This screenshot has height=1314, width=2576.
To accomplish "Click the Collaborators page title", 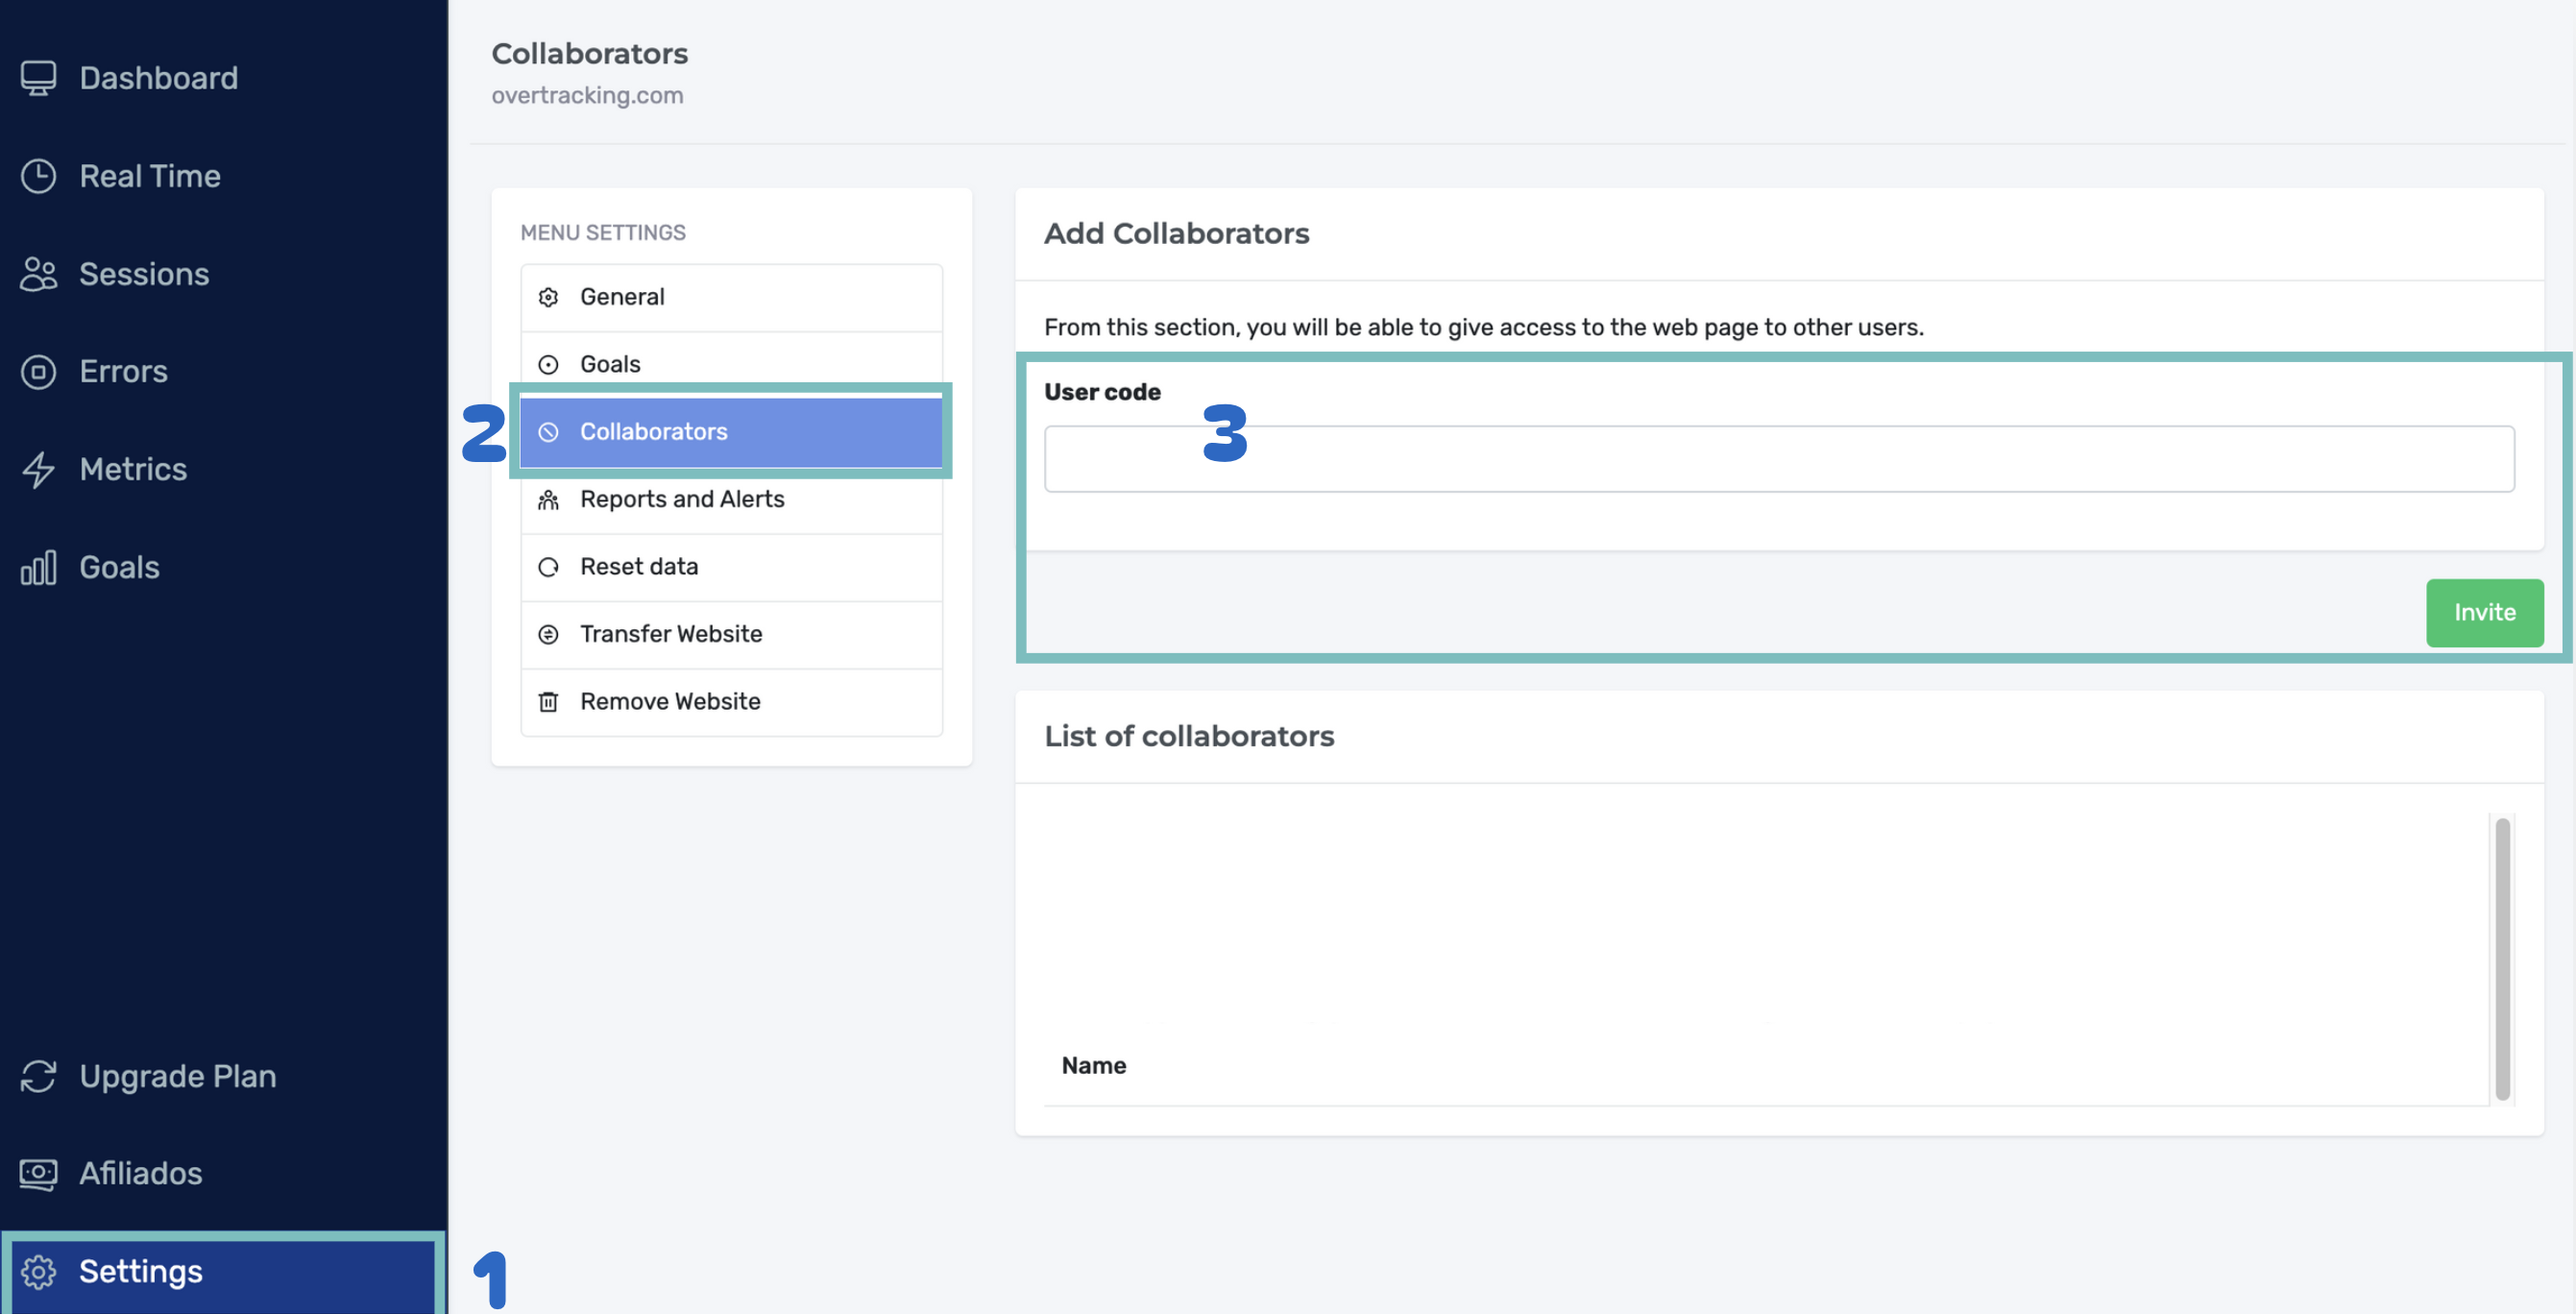I will (x=589, y=53).
